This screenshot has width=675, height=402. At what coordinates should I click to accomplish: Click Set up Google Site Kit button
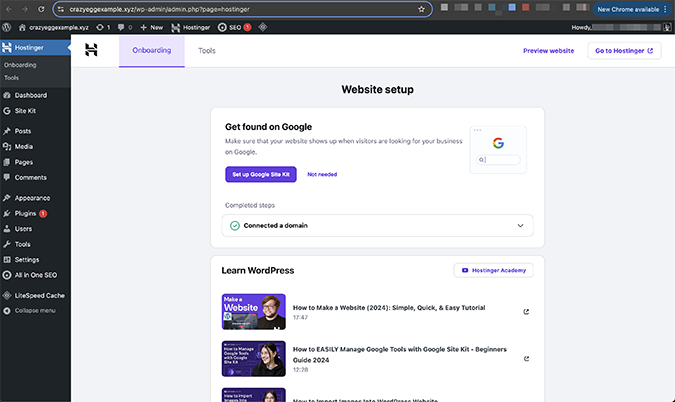pyautogui.click(x=261, y=174)
